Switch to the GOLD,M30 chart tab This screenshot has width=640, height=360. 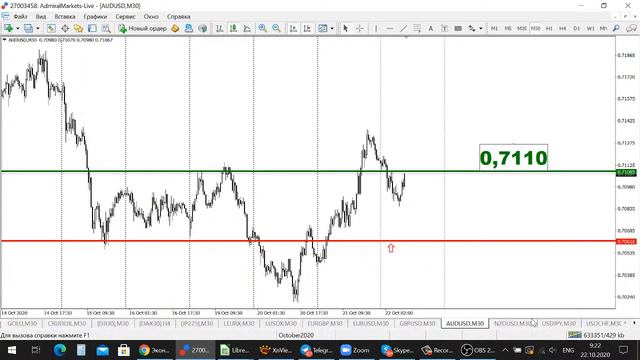pos(22,323)
